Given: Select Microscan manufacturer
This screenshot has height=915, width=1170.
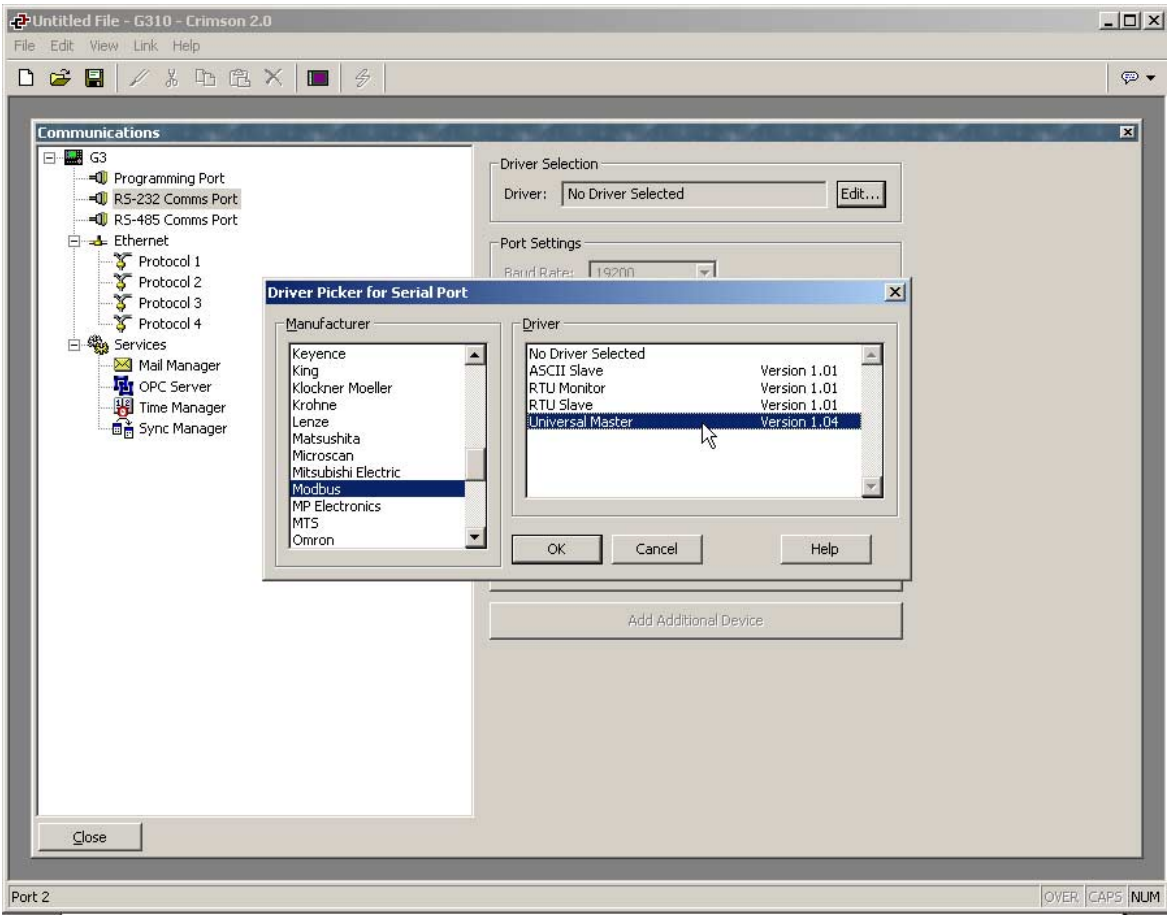Looking at the screenshot, I should (x=378, y=456).
